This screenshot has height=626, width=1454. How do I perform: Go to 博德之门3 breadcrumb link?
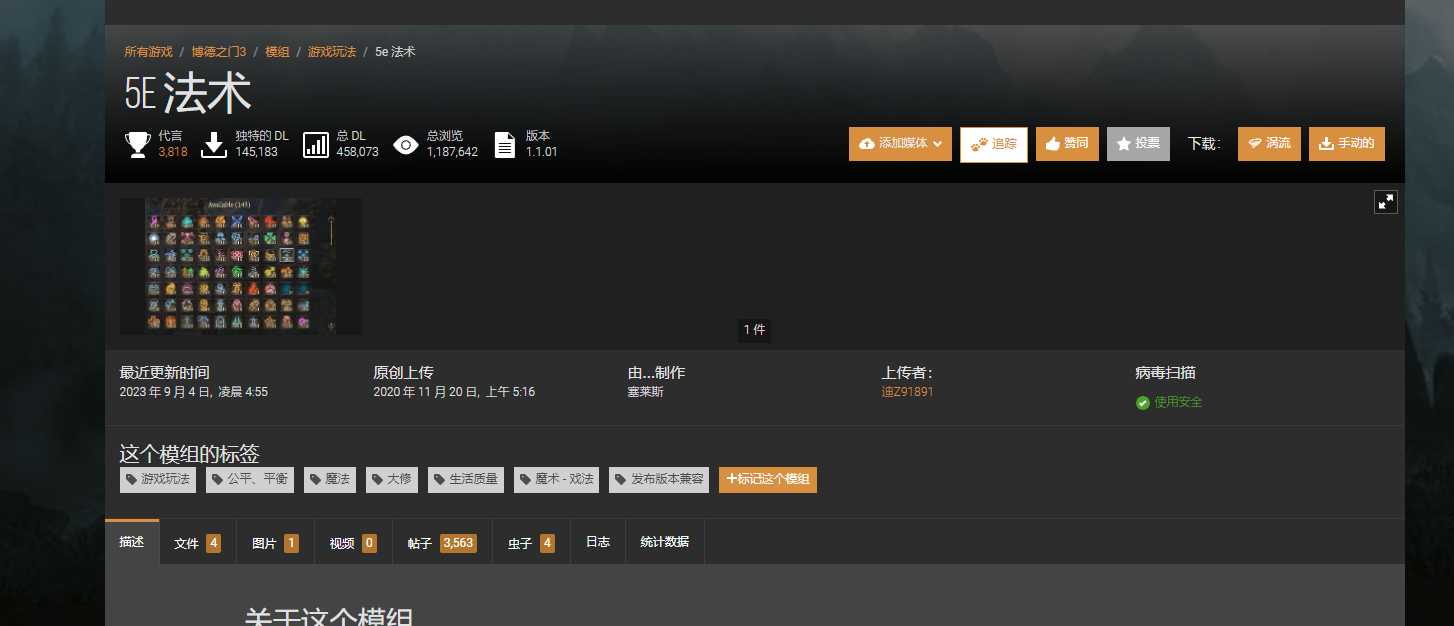click(218, 52)
